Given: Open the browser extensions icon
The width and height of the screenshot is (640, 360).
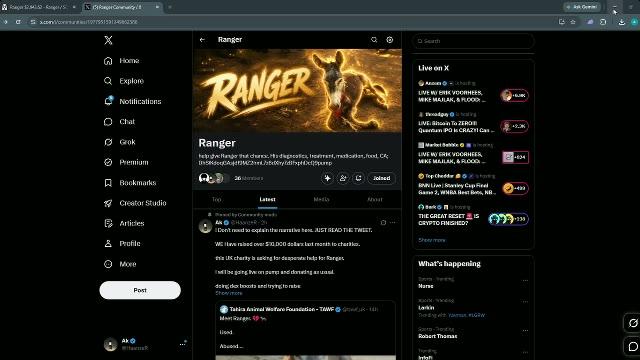Looking at the screenshot, I should (603, 22).
